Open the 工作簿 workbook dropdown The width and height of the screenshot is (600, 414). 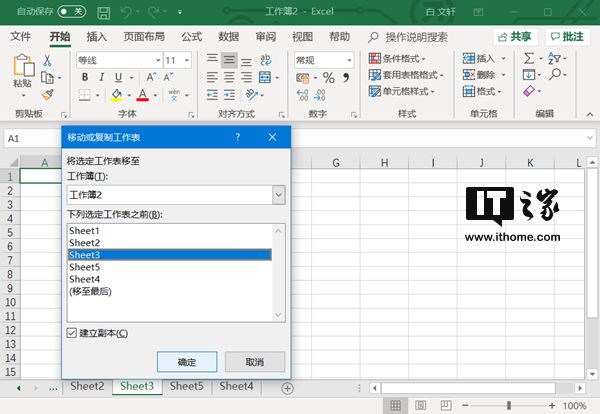(x=279, y=195)
